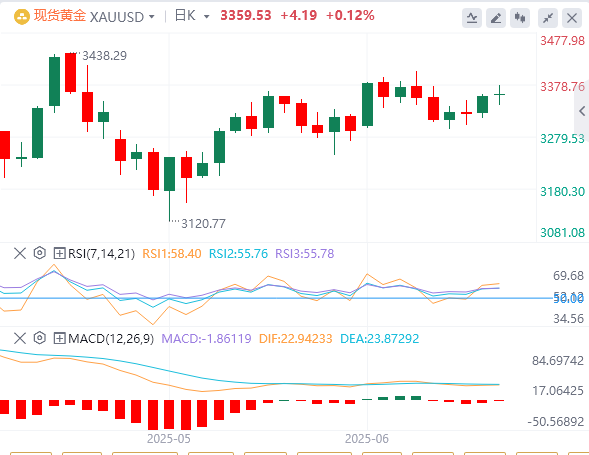Close the chart panel with X
The height and width of the screenshot is (455, 589).
click(x=572, y=18)
